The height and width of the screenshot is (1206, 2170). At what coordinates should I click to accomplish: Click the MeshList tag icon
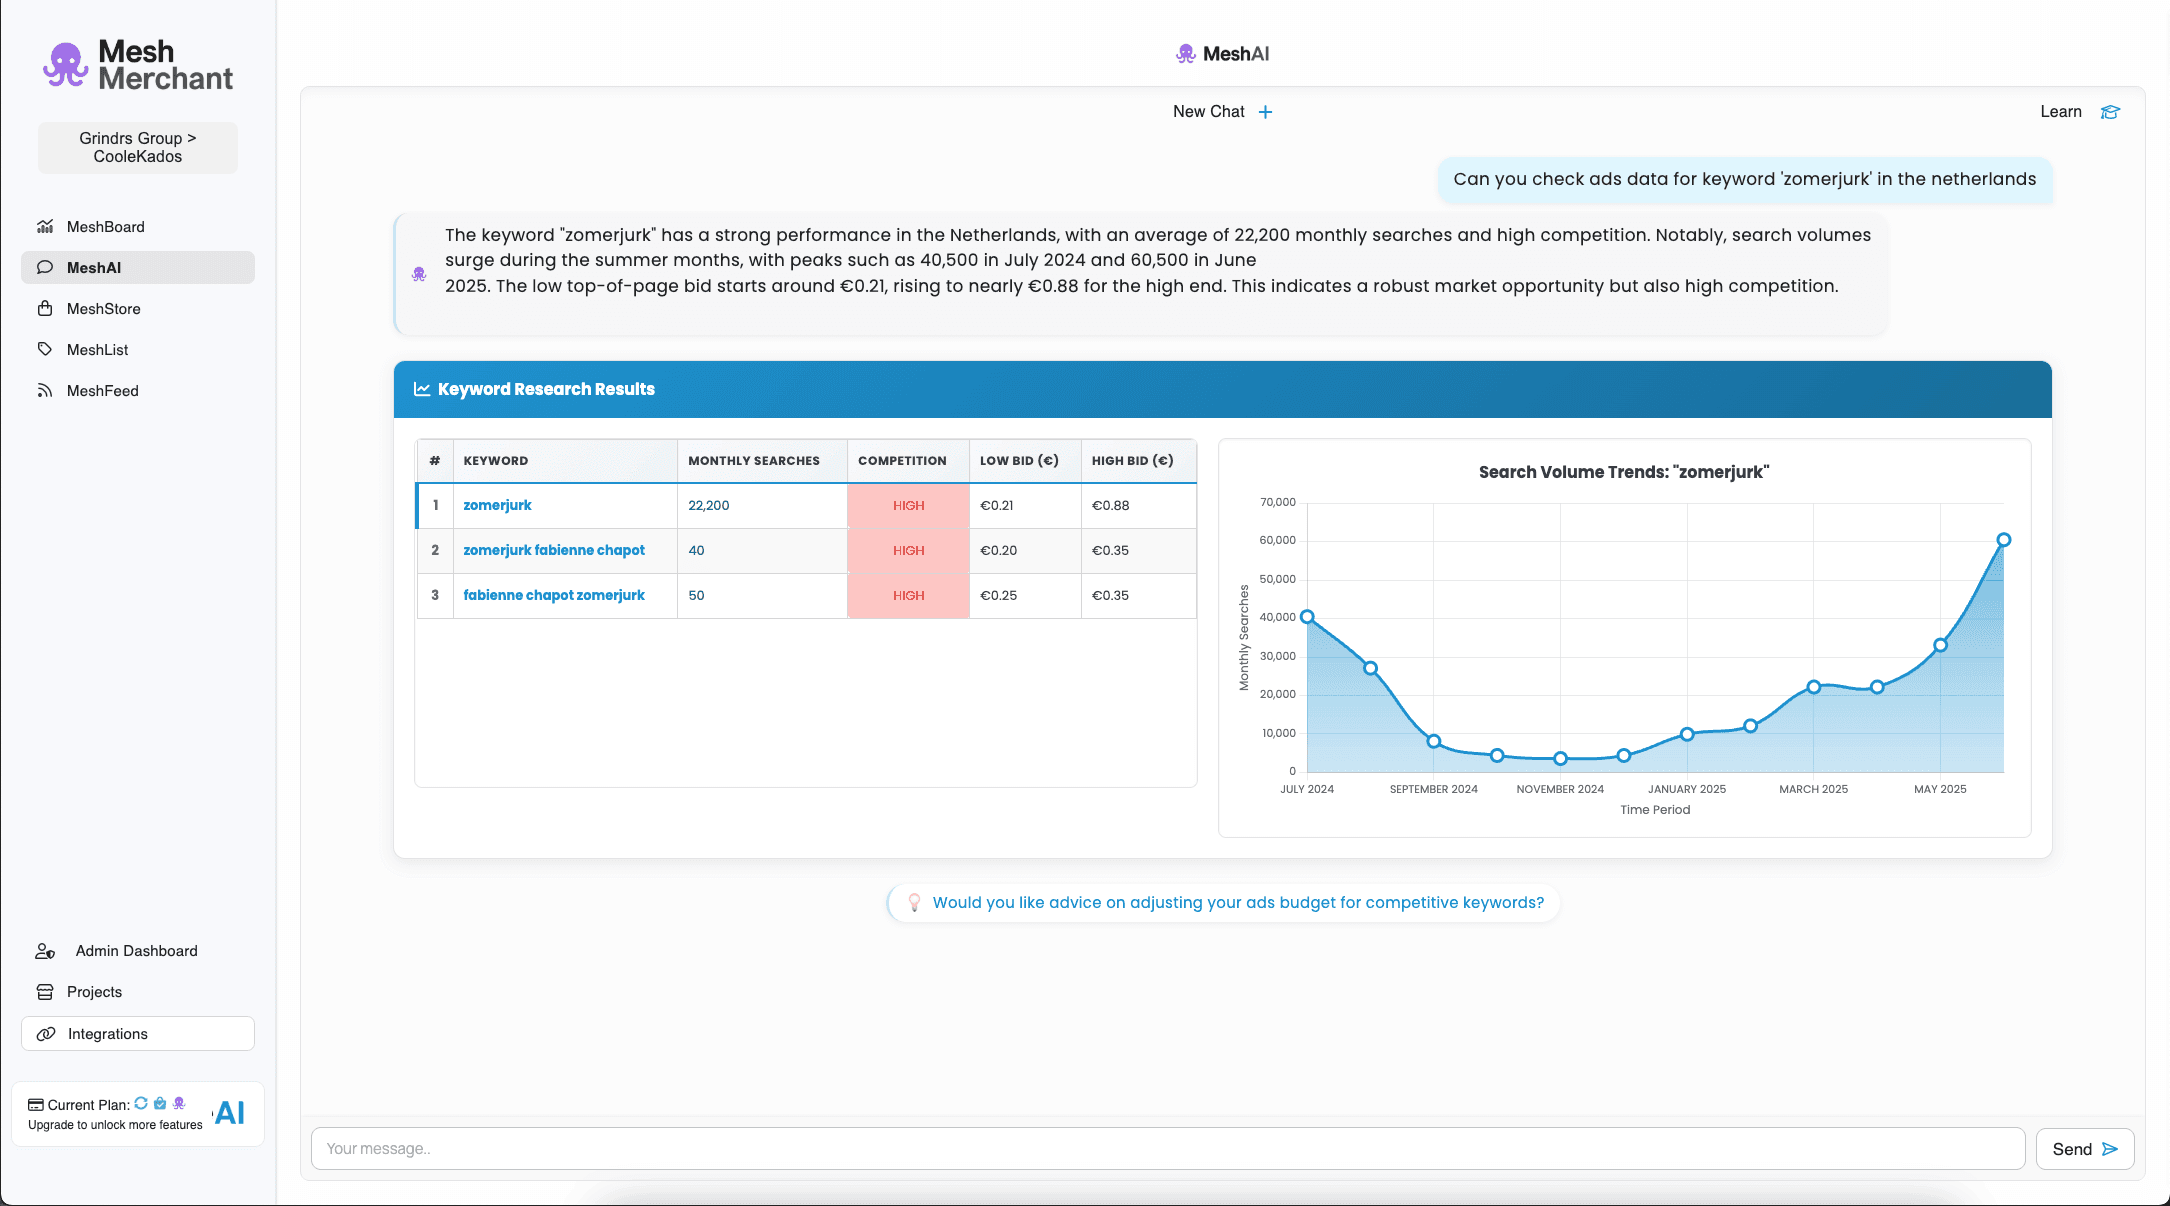point(45,350)
